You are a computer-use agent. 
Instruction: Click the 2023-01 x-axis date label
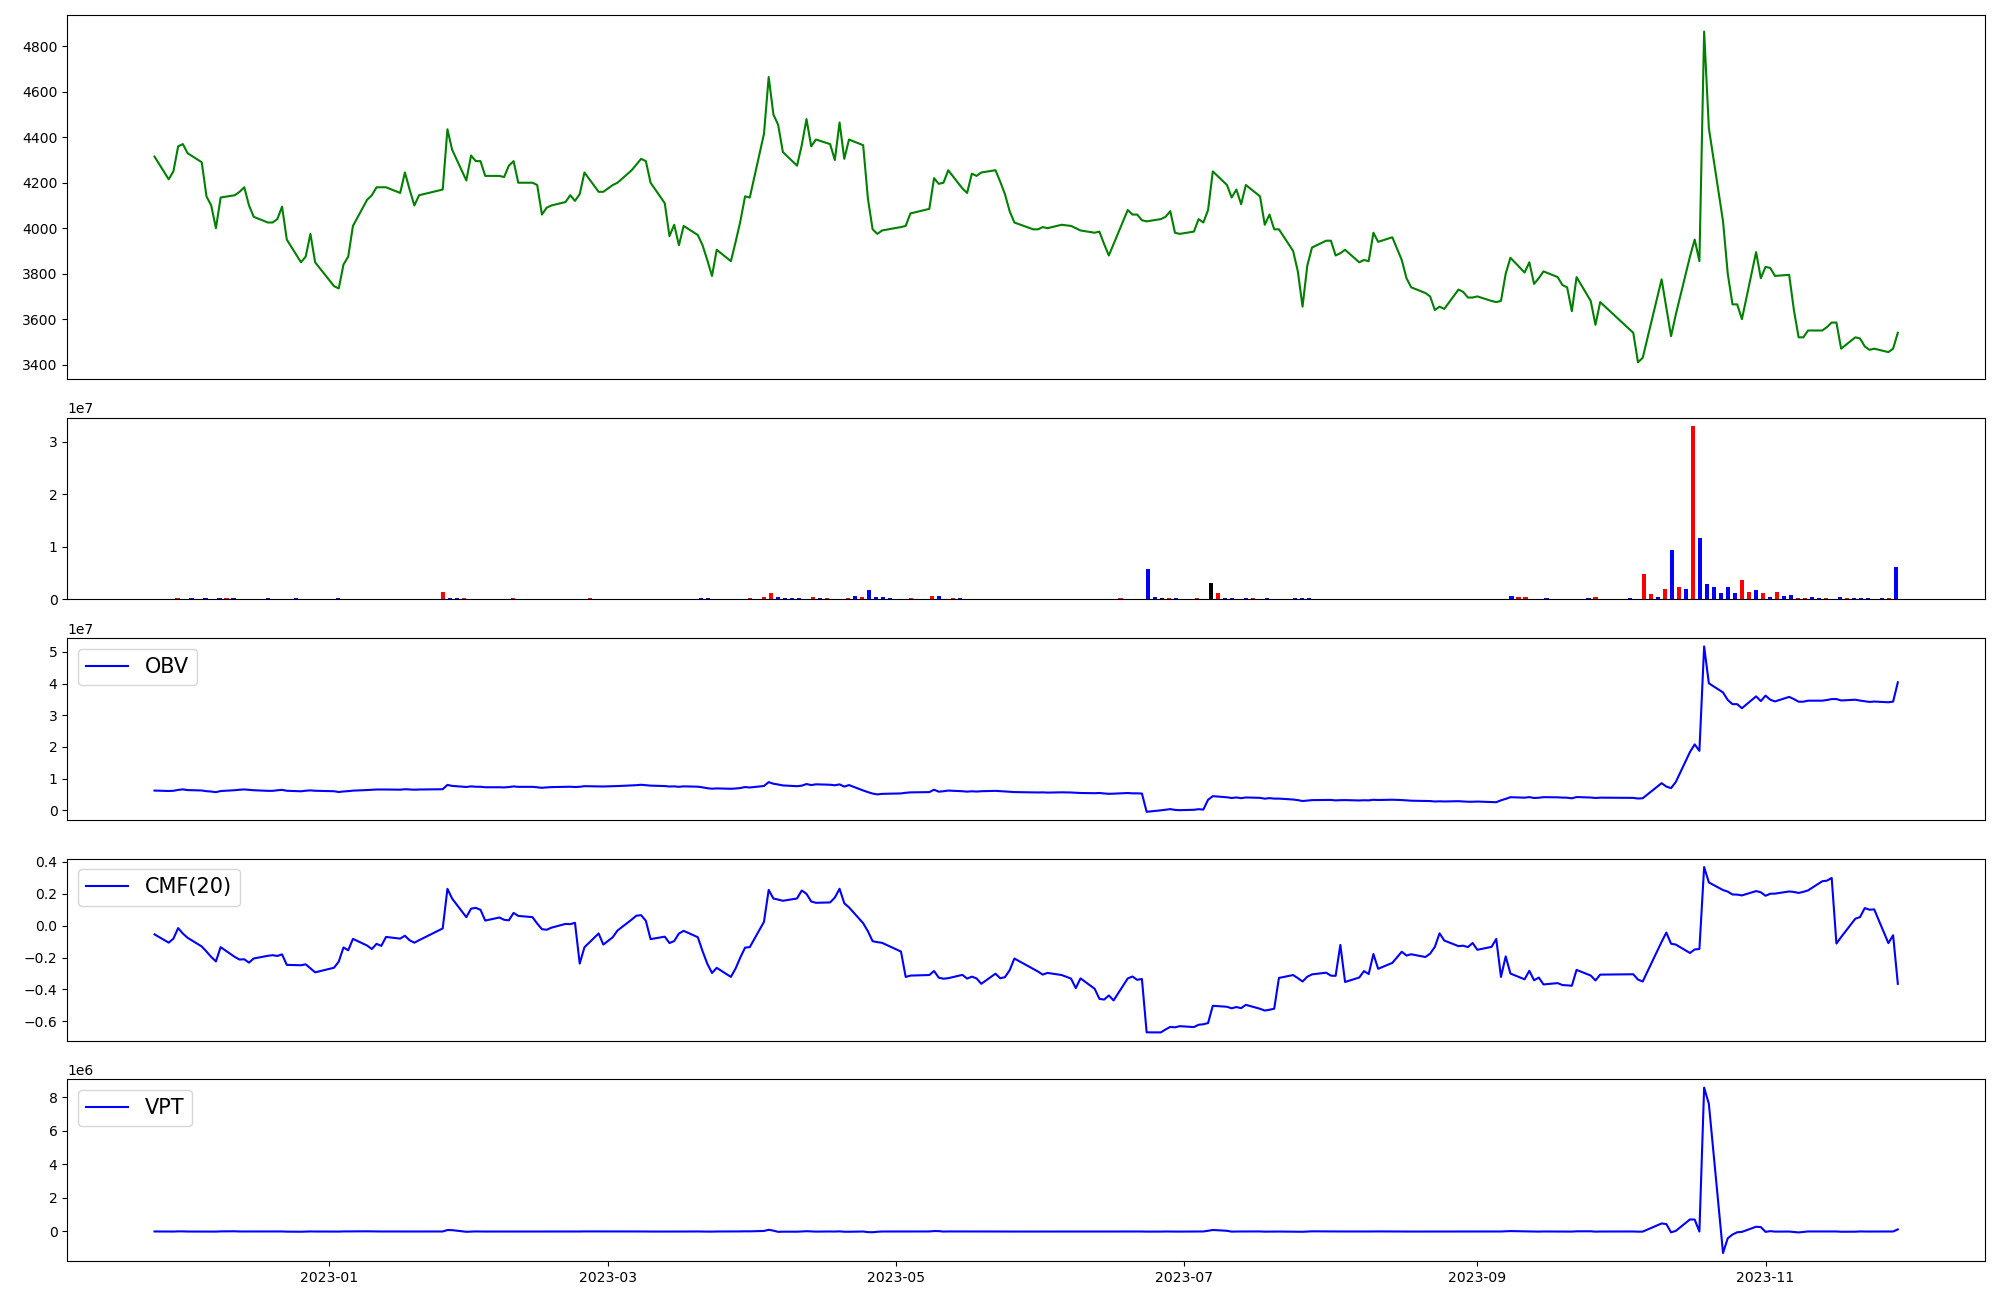point(329,1277)
